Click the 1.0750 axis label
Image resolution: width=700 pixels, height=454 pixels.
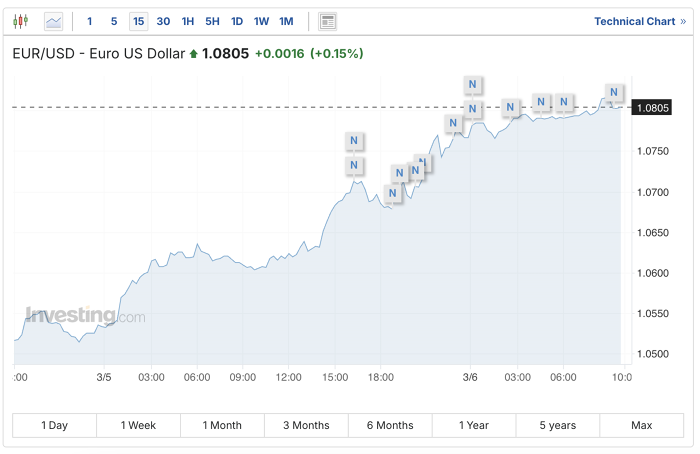653,151
